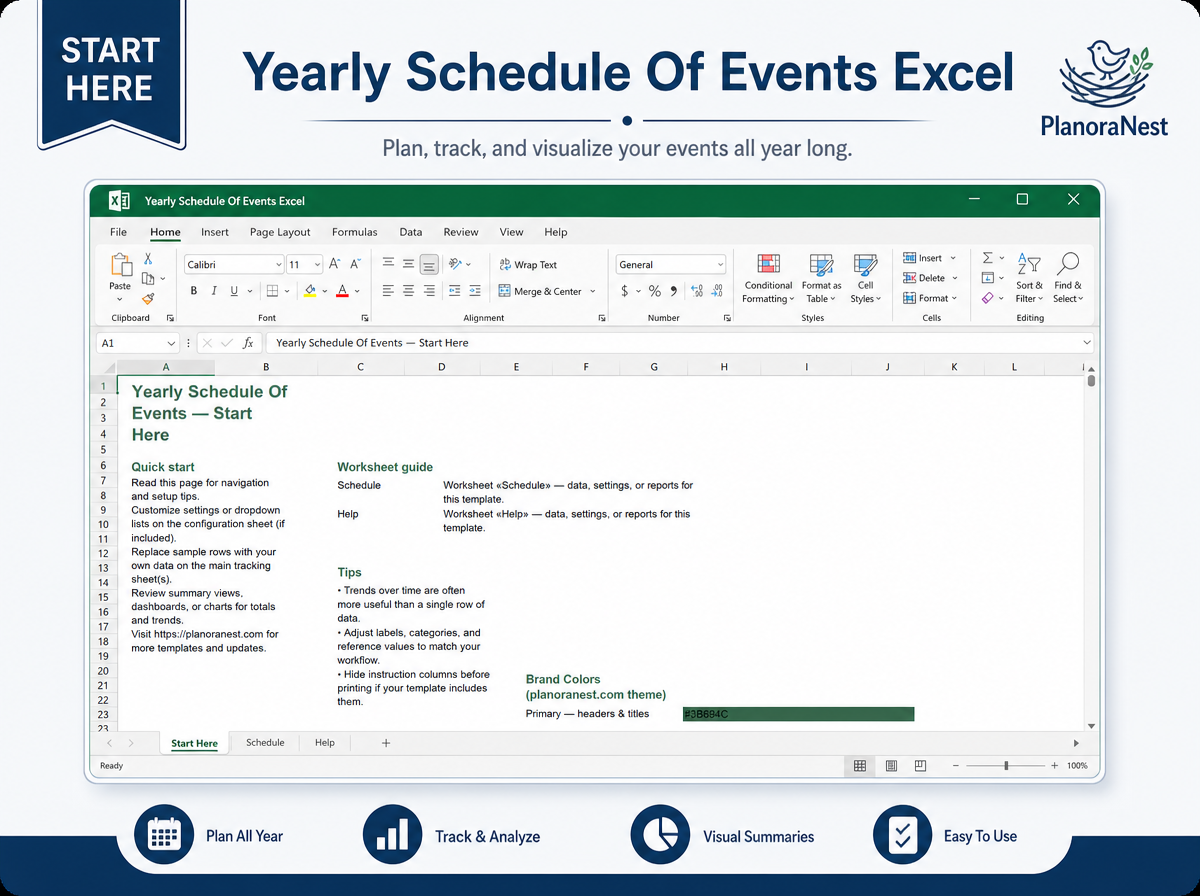Click the zoom in plus button
The width and height of the screenshot is (1200, 896).
pyautogui.click(x=1054, y=766)
